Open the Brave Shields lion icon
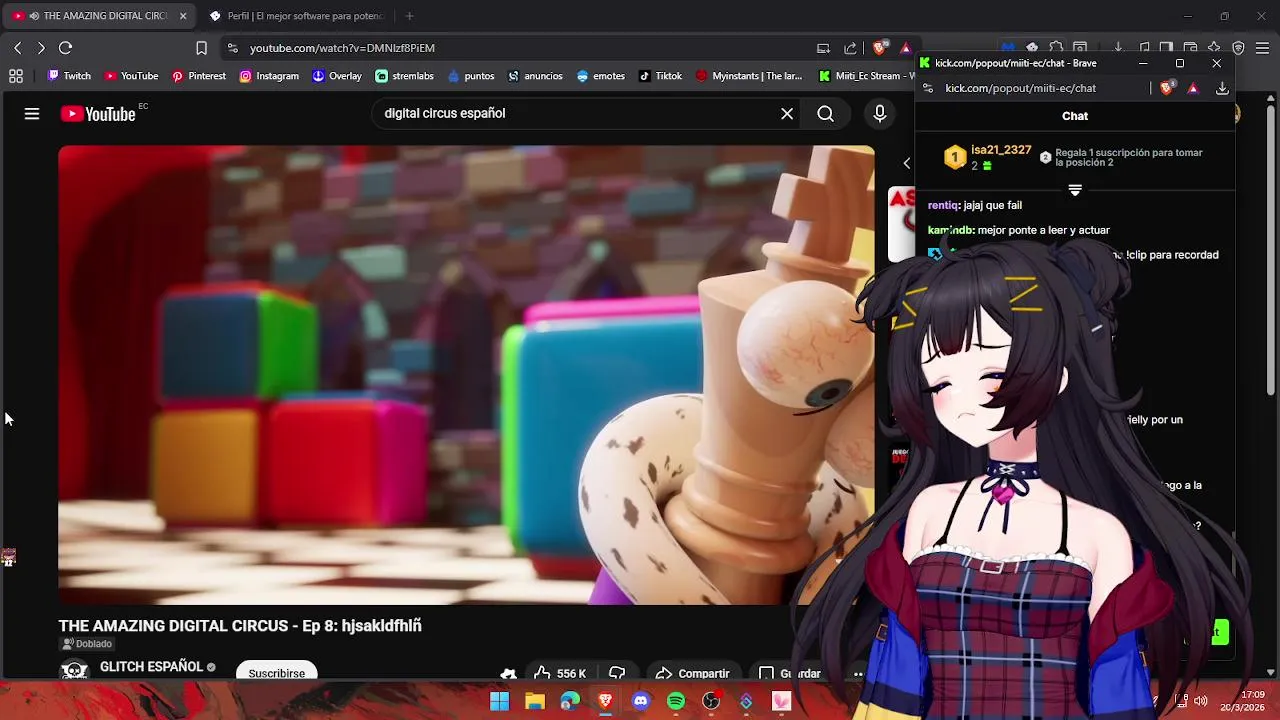Viewport: 1280px width, 720px height. click(880, 48)
